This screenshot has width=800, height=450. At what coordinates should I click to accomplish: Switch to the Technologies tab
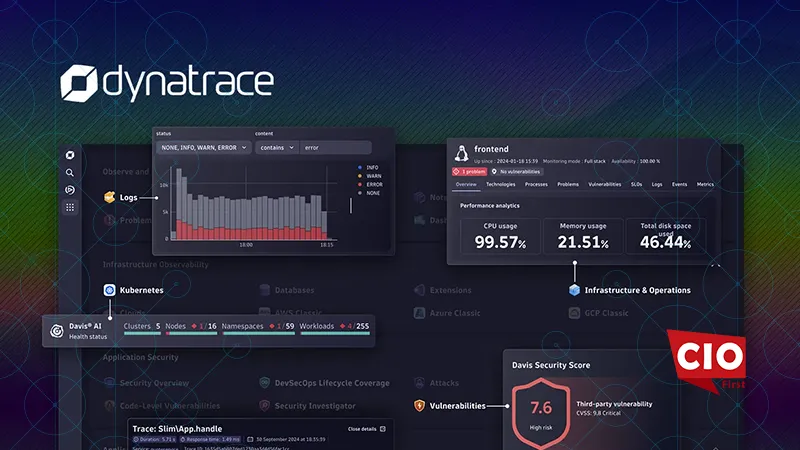coord(501,184)
